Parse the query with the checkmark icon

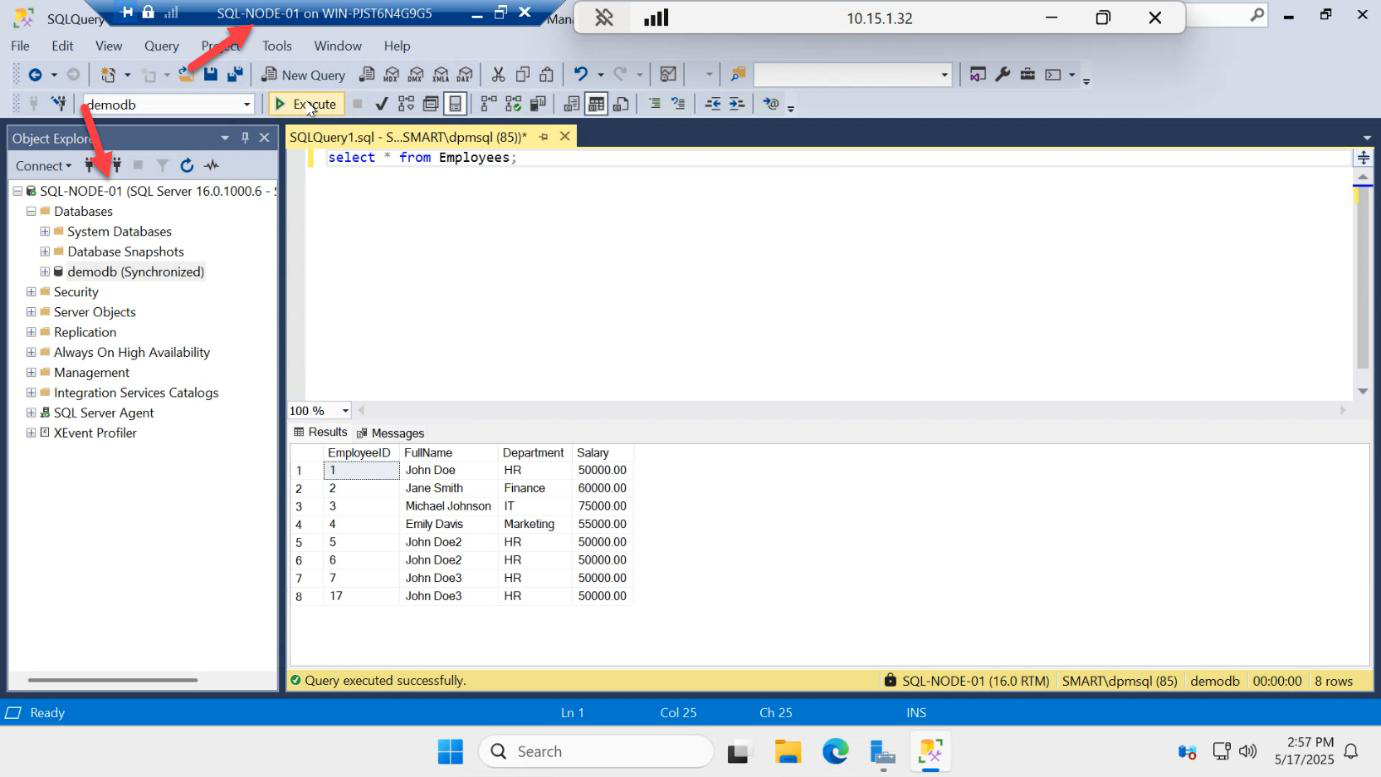381,104
